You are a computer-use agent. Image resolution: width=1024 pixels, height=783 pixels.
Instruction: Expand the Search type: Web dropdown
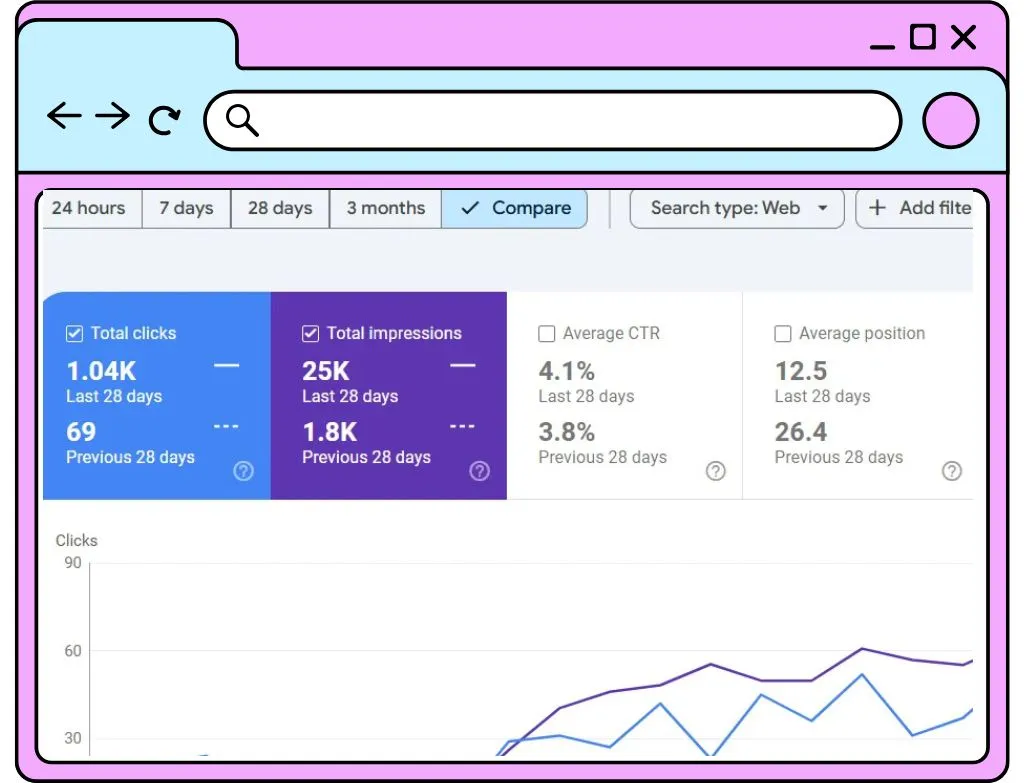point(737,208)
